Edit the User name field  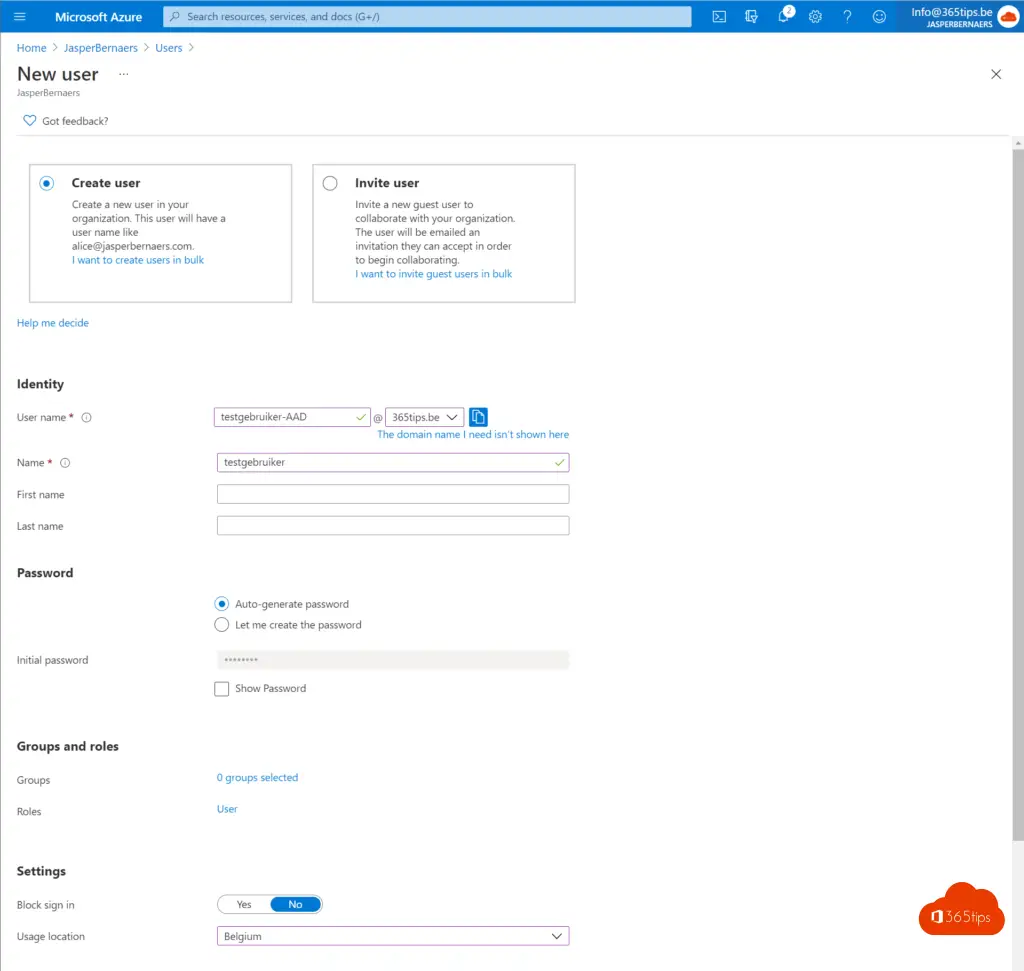[292, 417]
